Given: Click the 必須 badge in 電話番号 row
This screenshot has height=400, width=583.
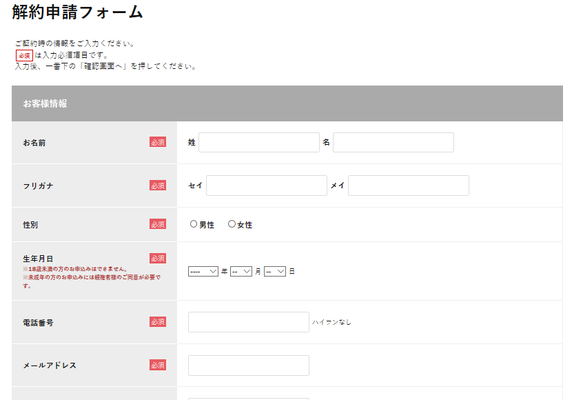Looking at the screenshot, I should [158, 322].
